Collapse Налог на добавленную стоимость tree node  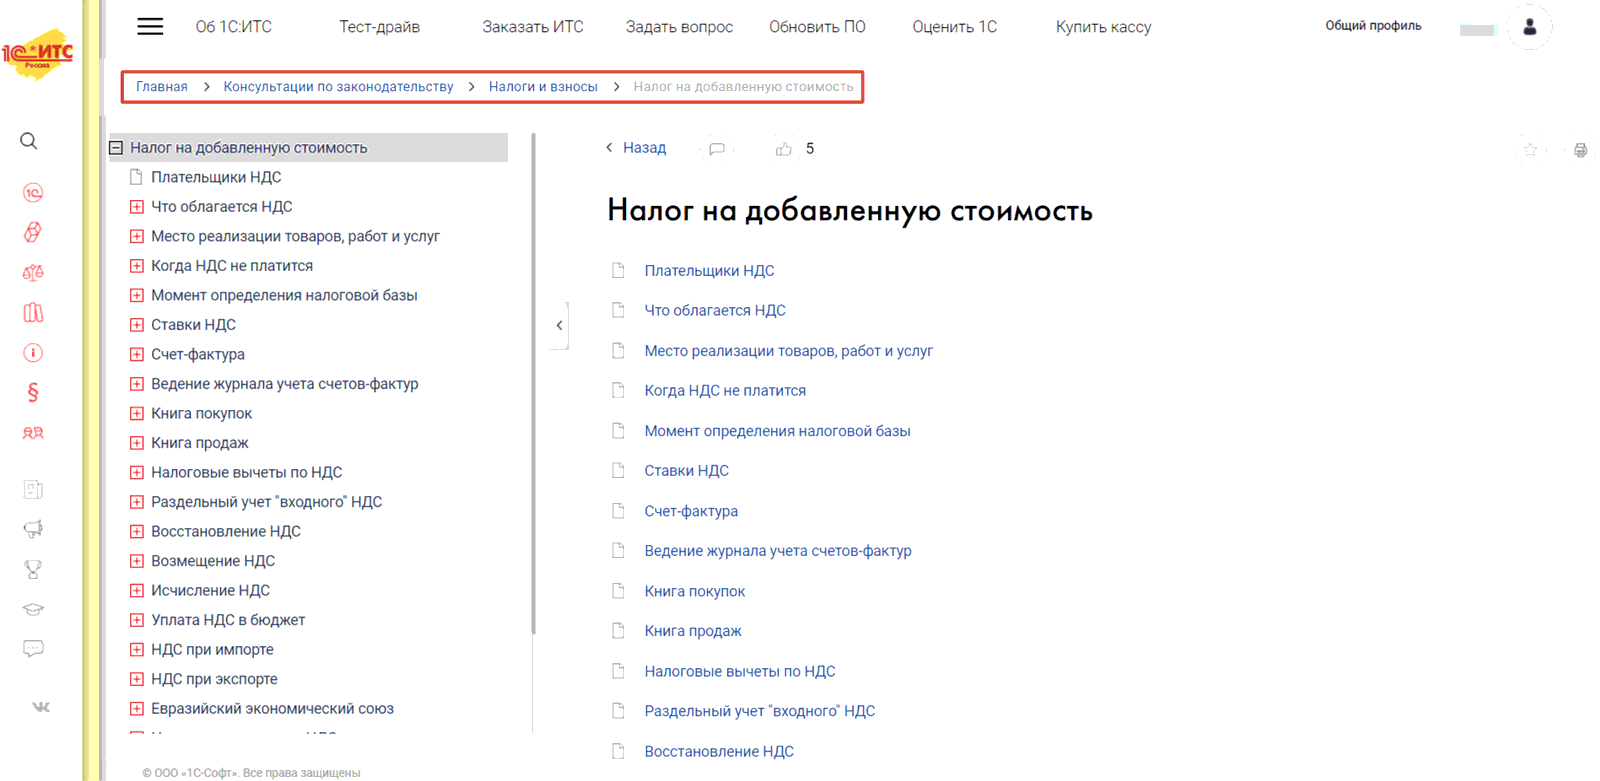116,148
